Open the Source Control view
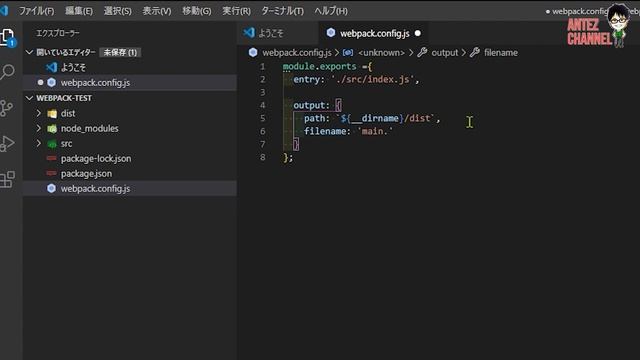Viewport: 640px width, 360px height. [x=6, y=108]
